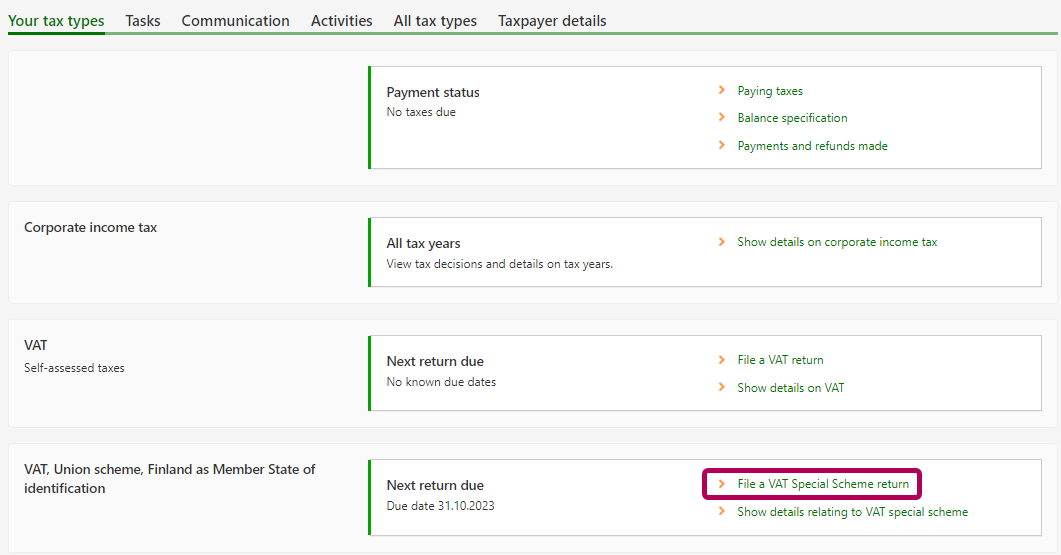Open the Your tax types tab
The image size is (1061, 555).
(x=56, y=21)
